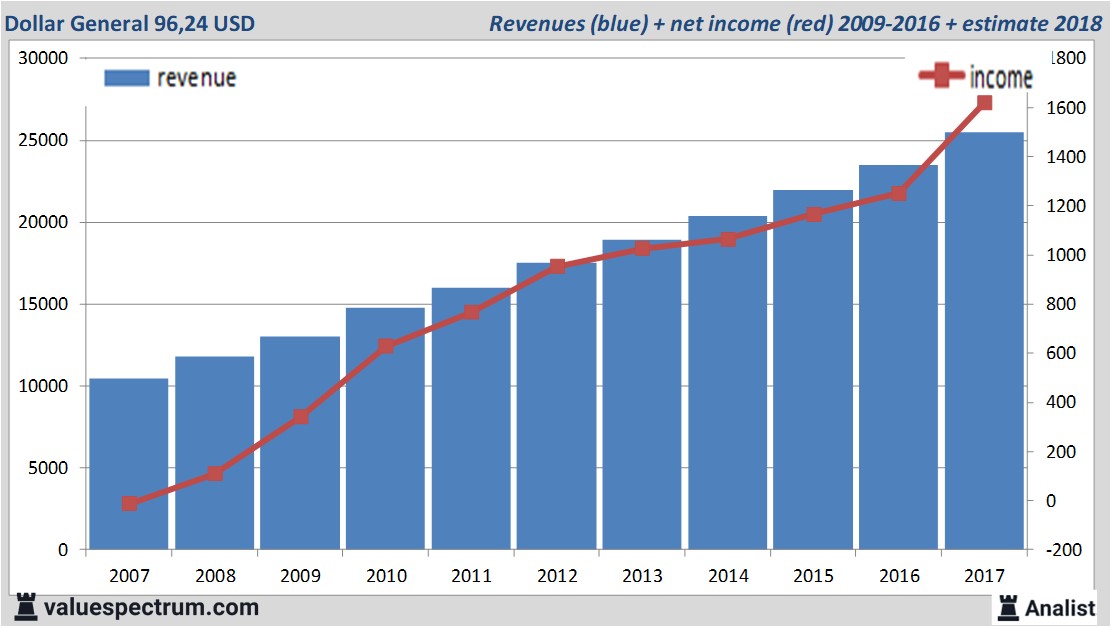Click the 30000 revenue axis label
1111x627 pixels.
43,58
